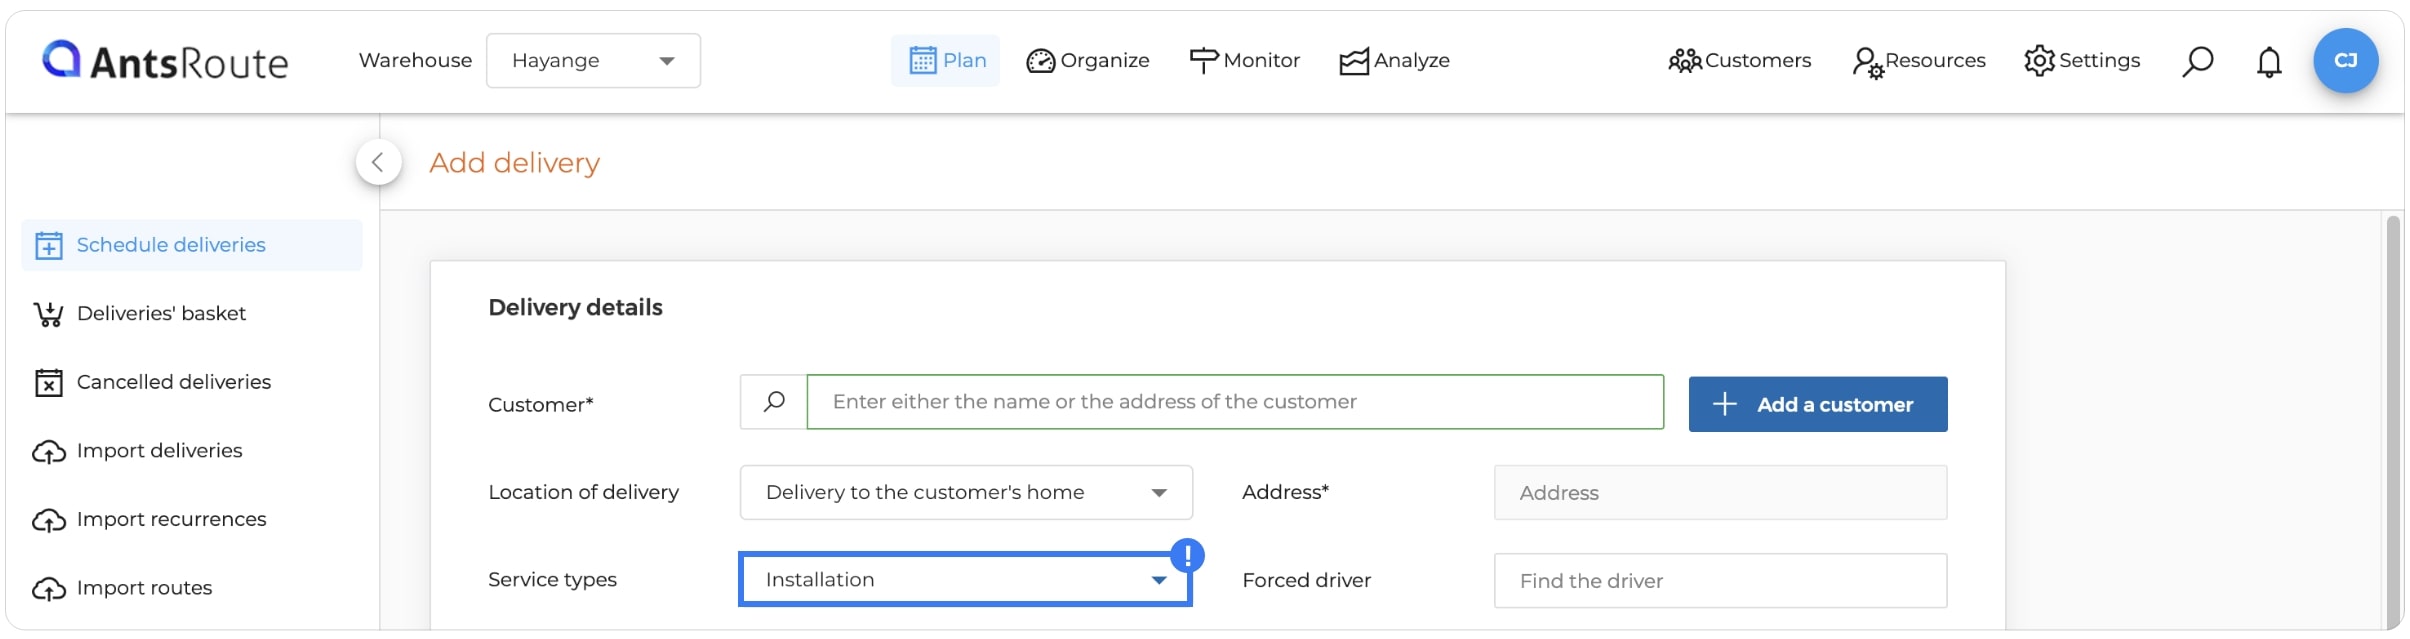The image size is (2410, 639).
Task: Go to the Monitor tab
Action: [x=1244, y=61]
